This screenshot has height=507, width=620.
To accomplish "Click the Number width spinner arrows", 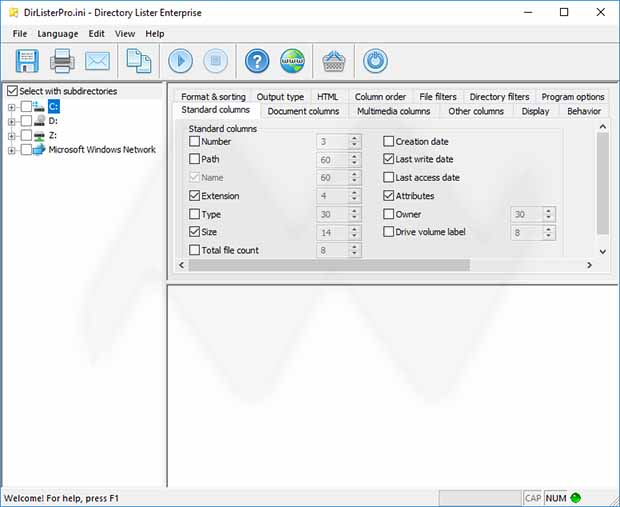I will 354,142.
